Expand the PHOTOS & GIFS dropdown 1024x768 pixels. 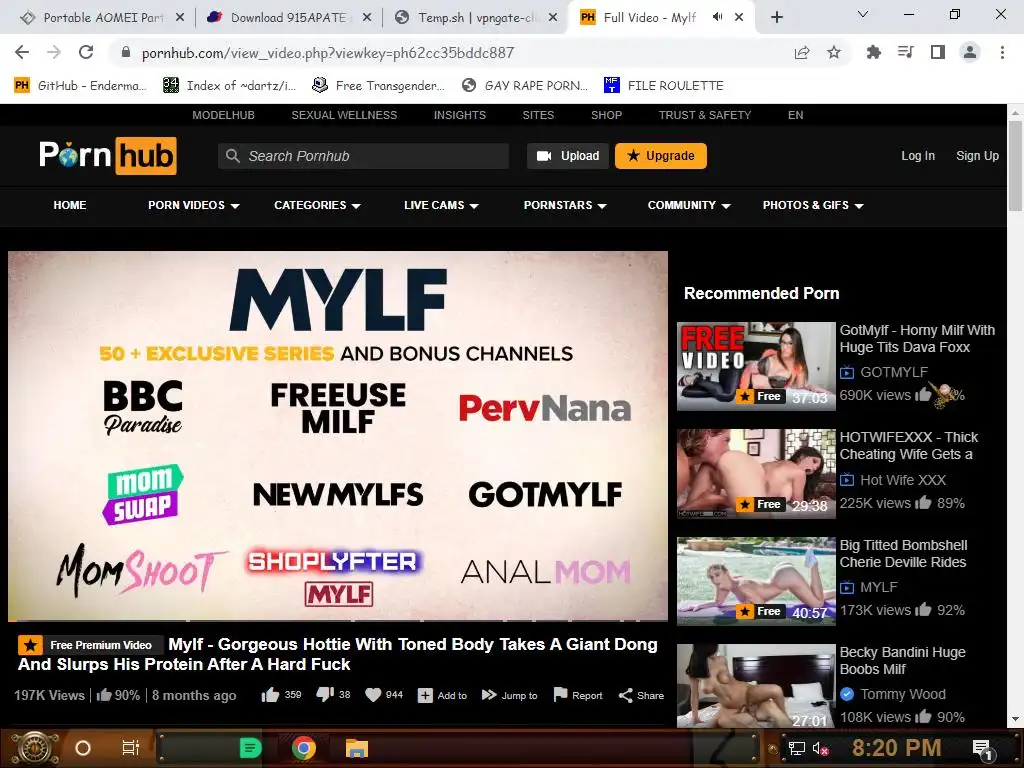[x=813, y=205]
